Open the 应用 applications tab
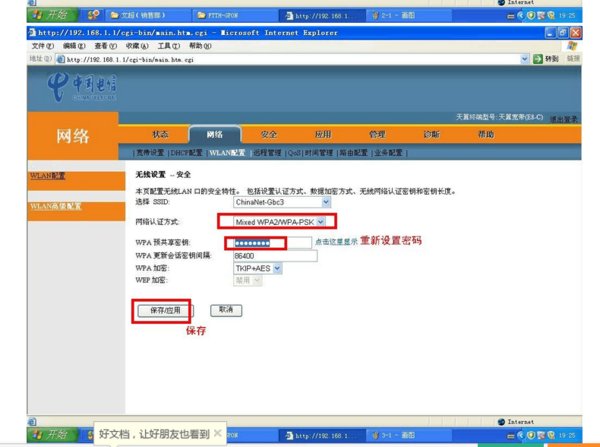This screenshot has width=600, height=447. pyautogui.click(x=323, y=134)
